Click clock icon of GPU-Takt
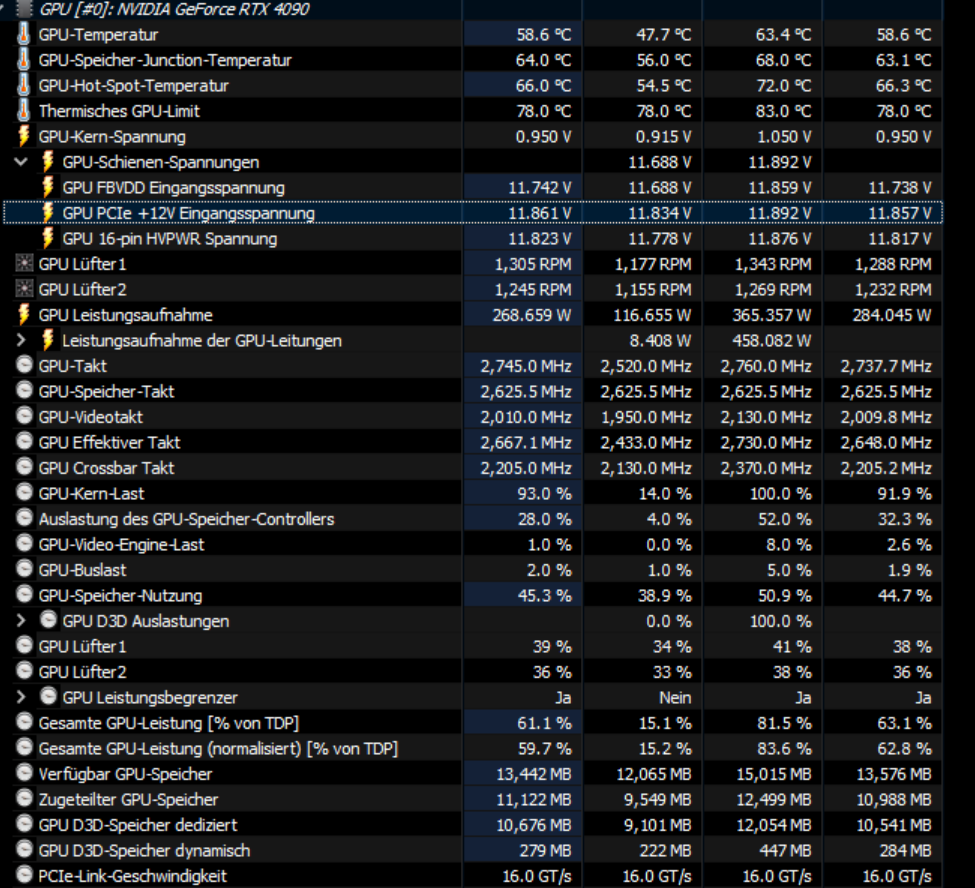 (x=24, y=365)
